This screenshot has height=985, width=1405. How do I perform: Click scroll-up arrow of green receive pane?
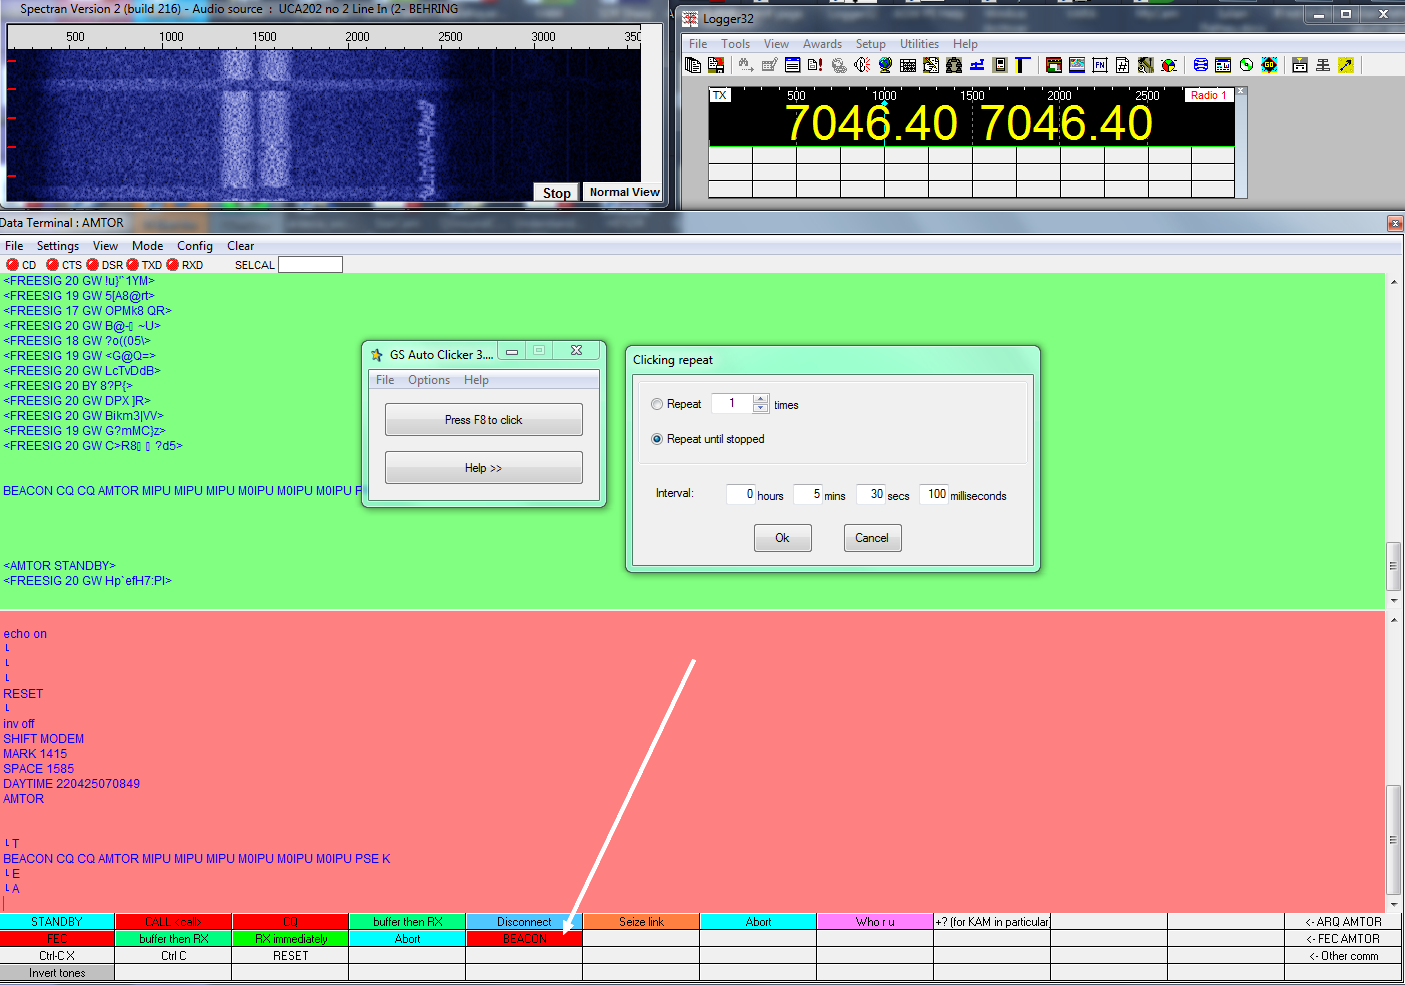tap(1394, 282)
